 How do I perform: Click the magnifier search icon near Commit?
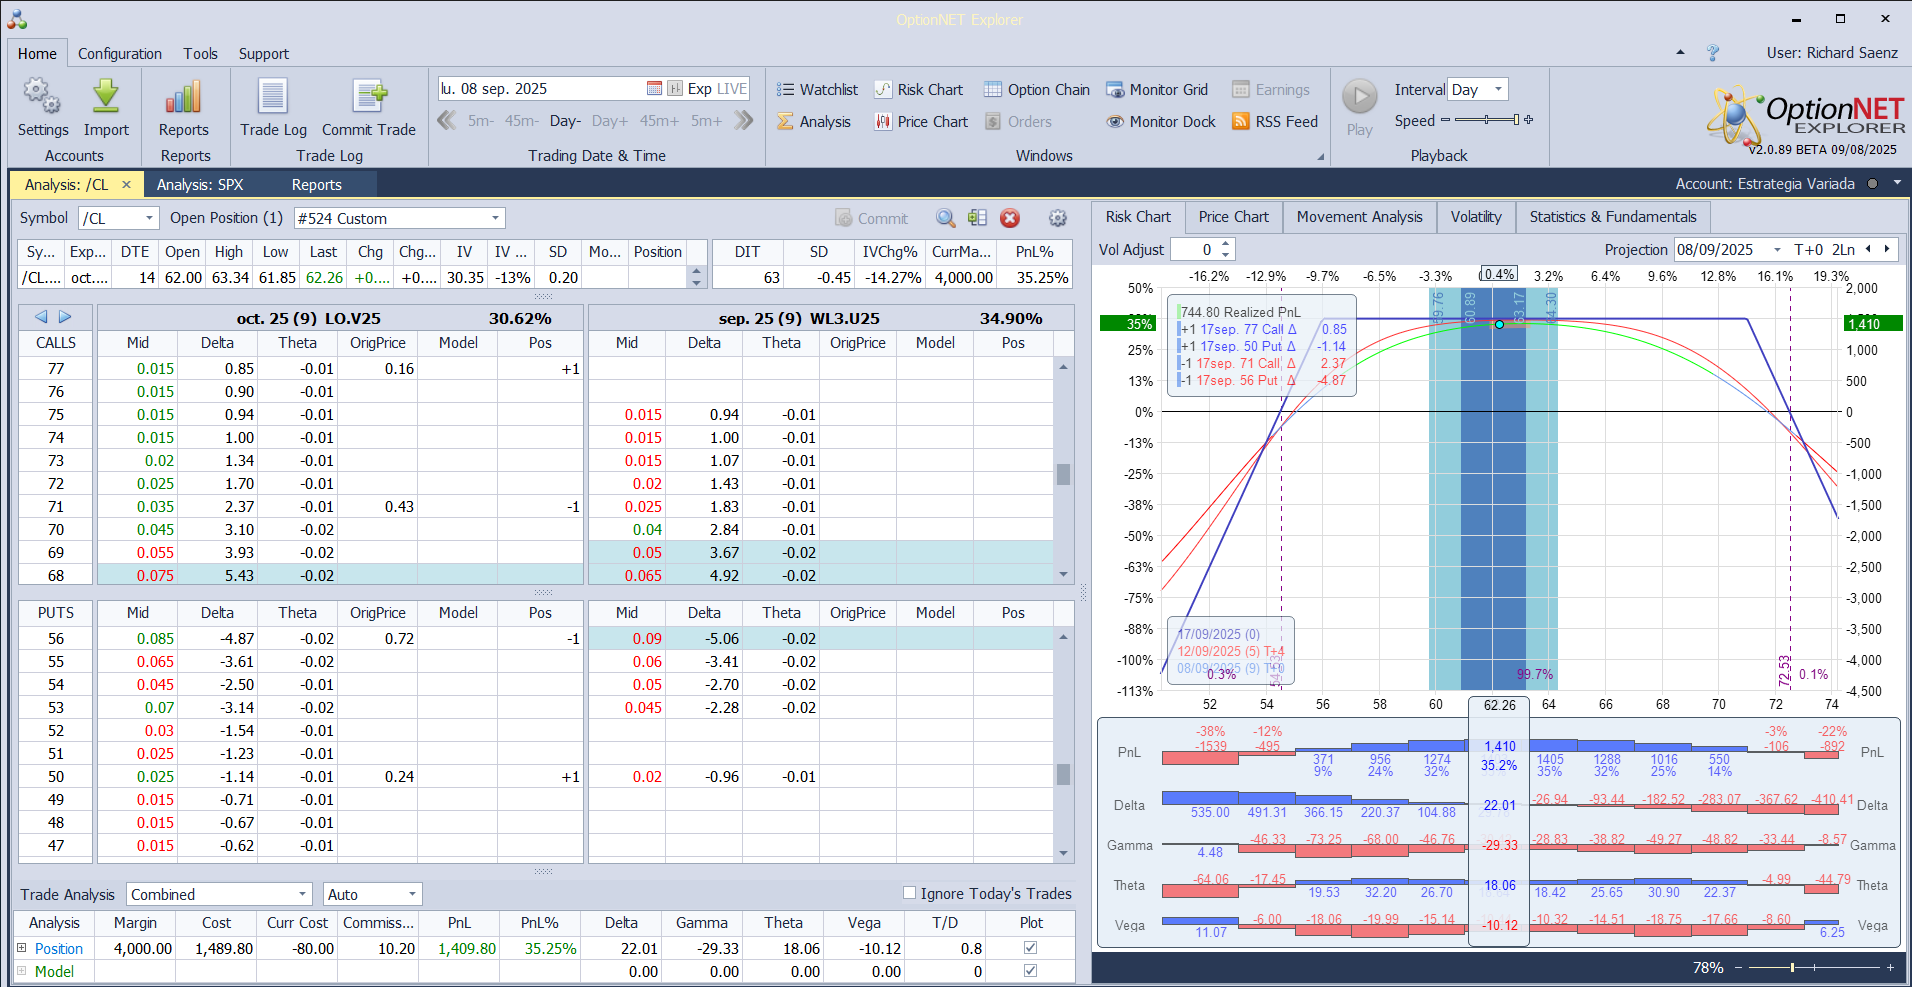click(x=945, y=218)
